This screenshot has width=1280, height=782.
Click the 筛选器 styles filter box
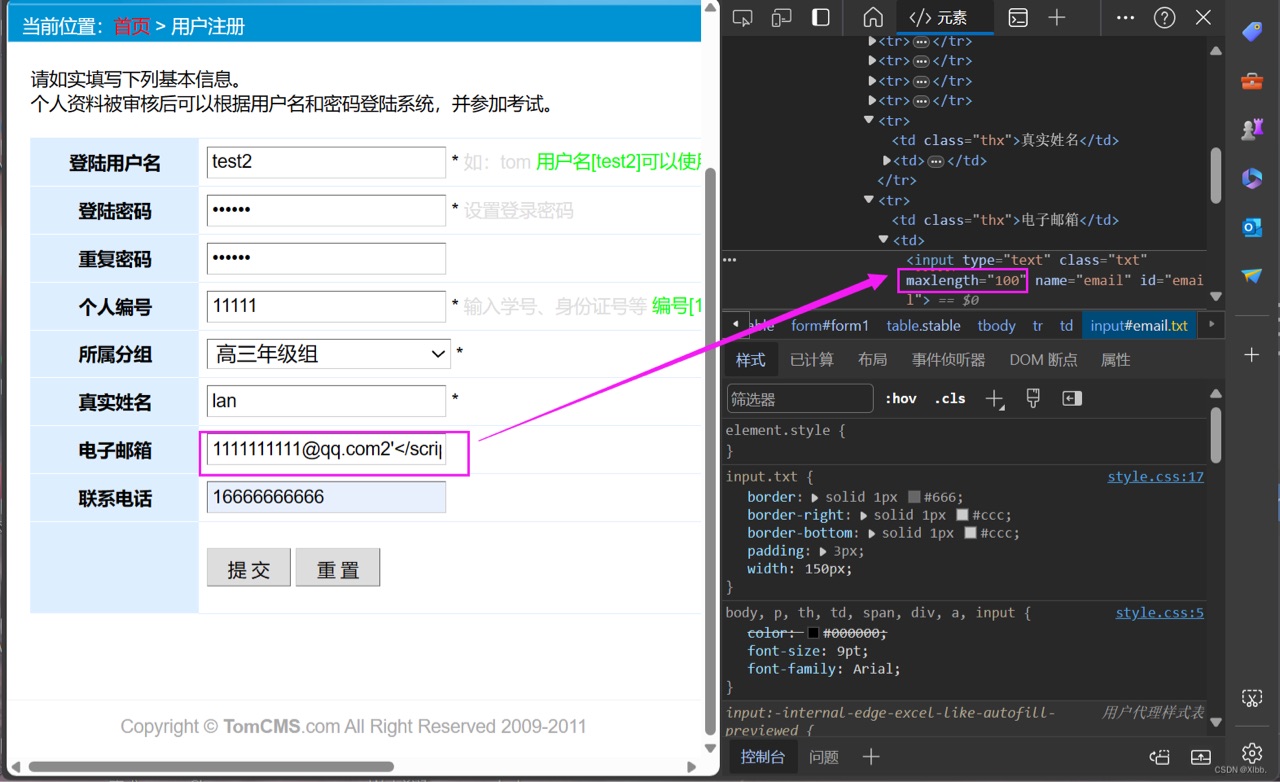point(800,399)
